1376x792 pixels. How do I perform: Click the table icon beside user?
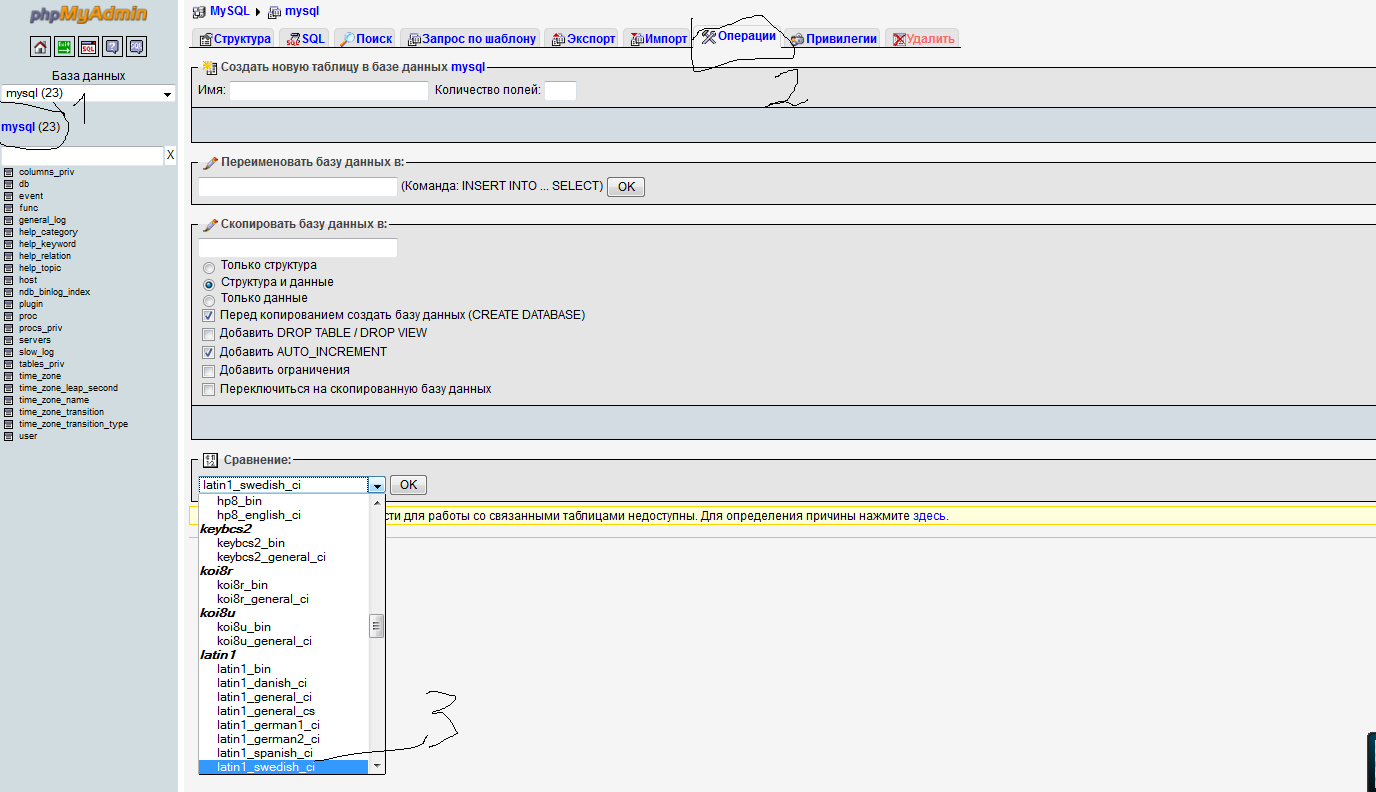pos(9,436)
